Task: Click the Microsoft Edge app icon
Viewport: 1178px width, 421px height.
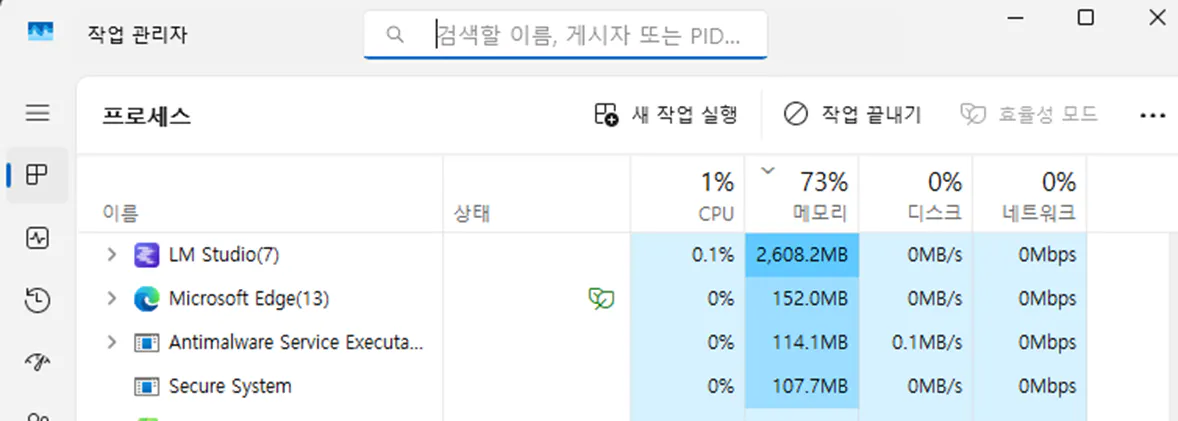Action: tap(146, 299)
